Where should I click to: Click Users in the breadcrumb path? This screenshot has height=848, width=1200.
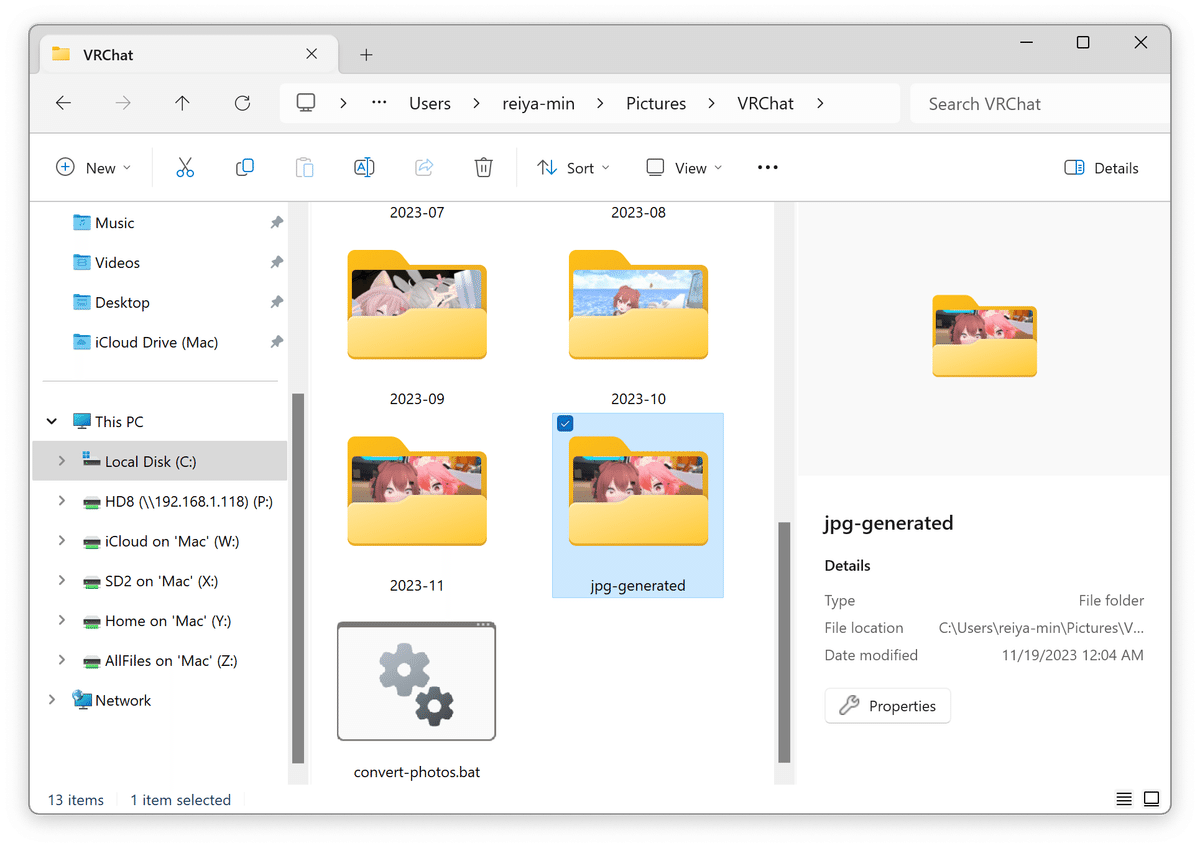(430, 103)
